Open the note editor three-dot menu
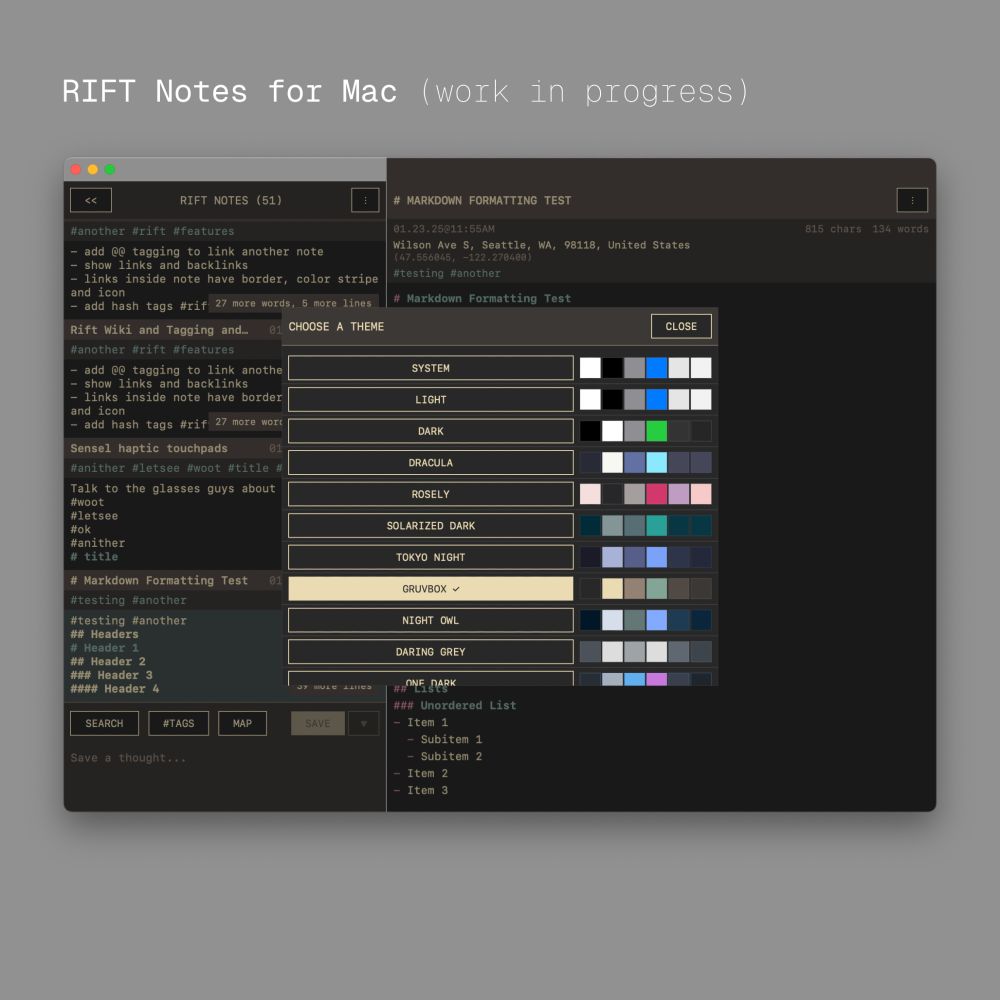Viewport: 1000px width, 1000px height. tap(912, 200)
